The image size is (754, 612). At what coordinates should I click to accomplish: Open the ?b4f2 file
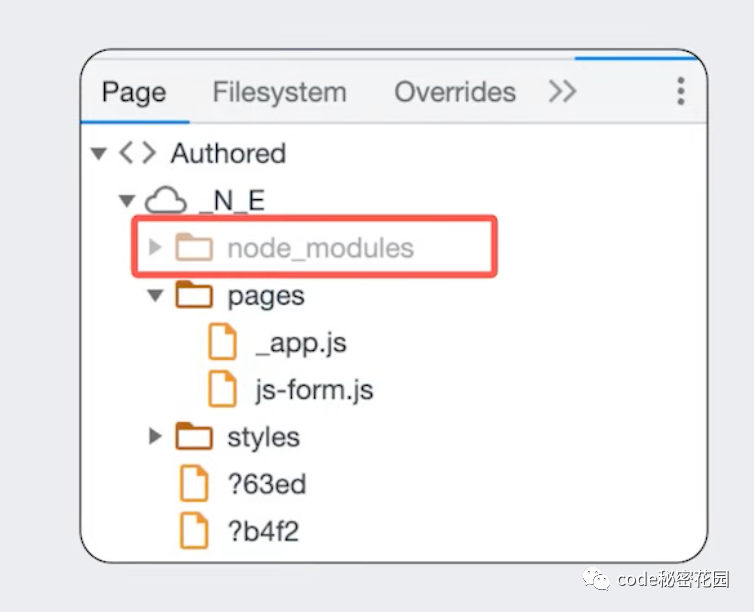point(263,531)
